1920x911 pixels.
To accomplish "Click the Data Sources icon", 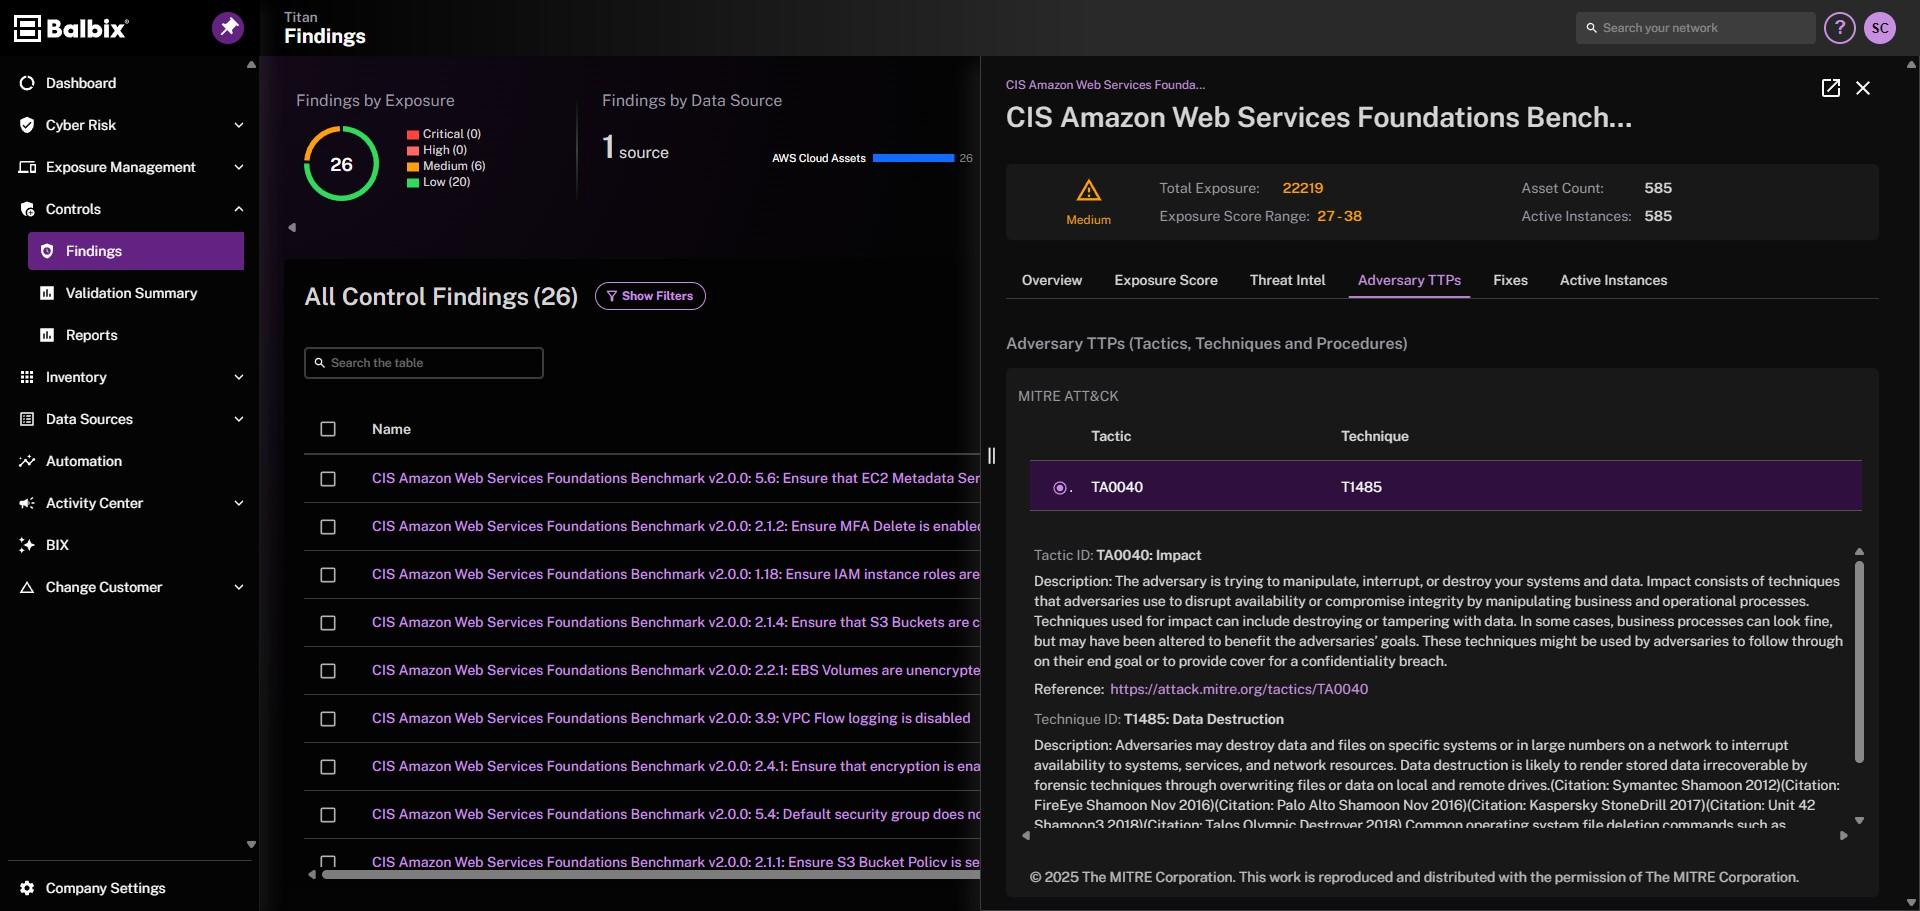I will point(27,419).
